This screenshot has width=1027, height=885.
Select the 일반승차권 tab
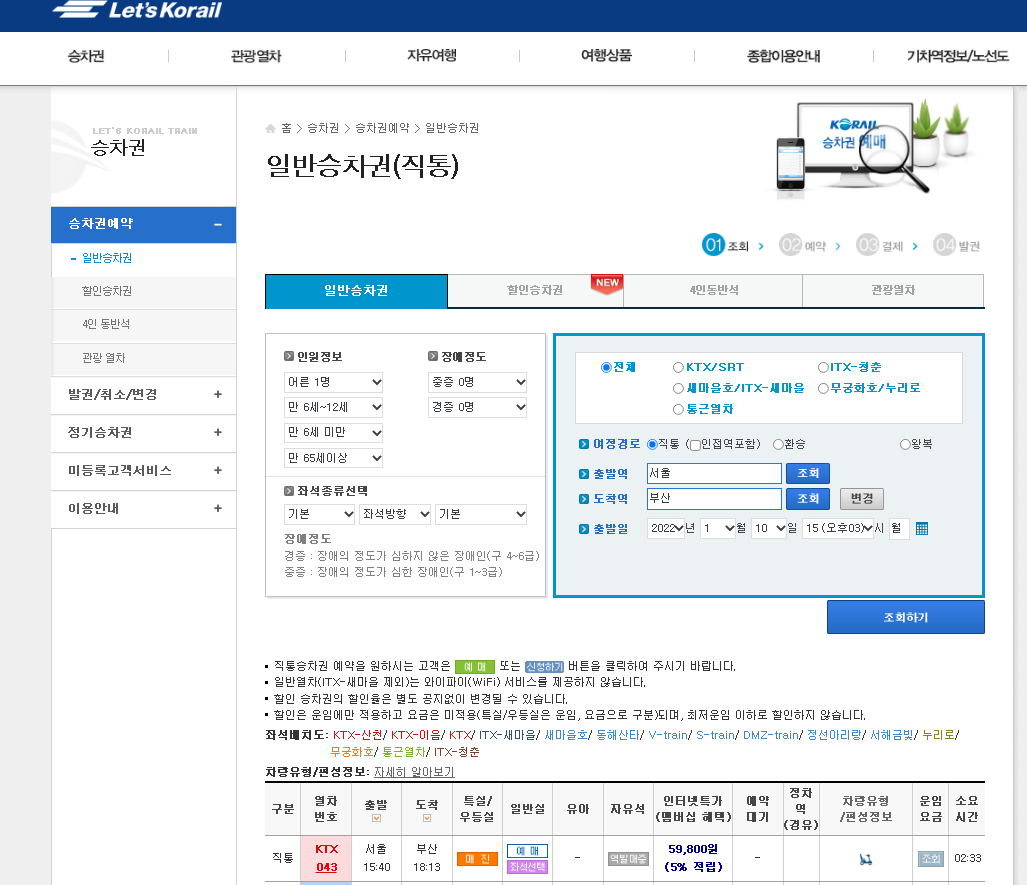pyautogui.click(x=356, y=291)
